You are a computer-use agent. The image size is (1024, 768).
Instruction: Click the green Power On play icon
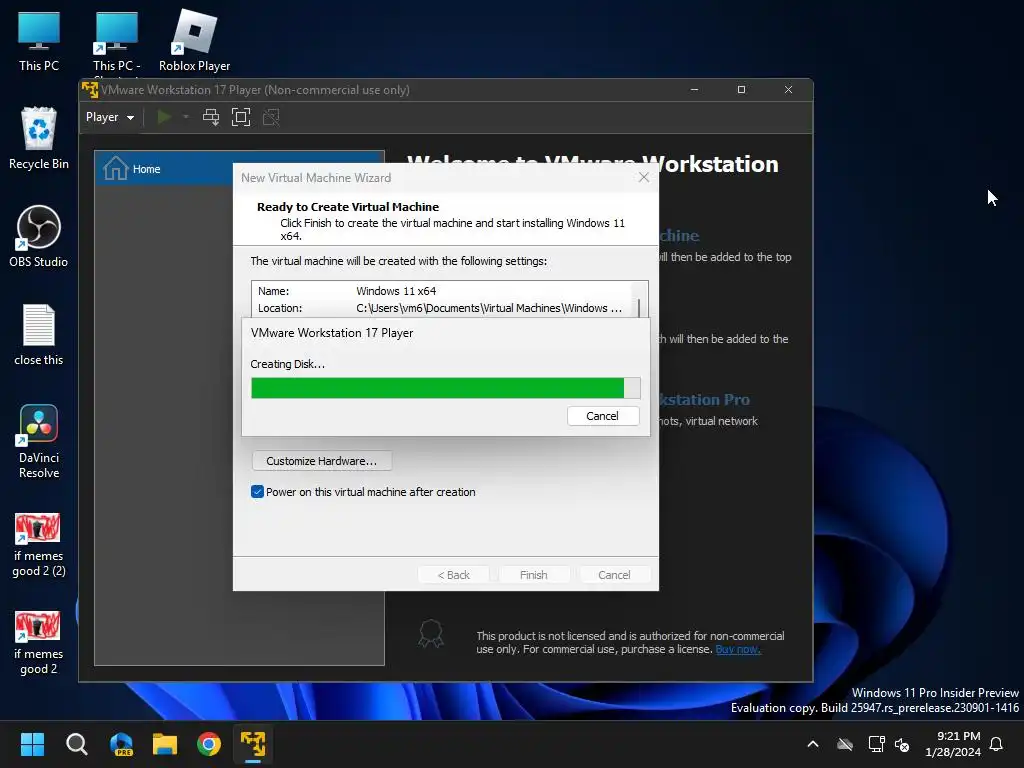(164, 117)
